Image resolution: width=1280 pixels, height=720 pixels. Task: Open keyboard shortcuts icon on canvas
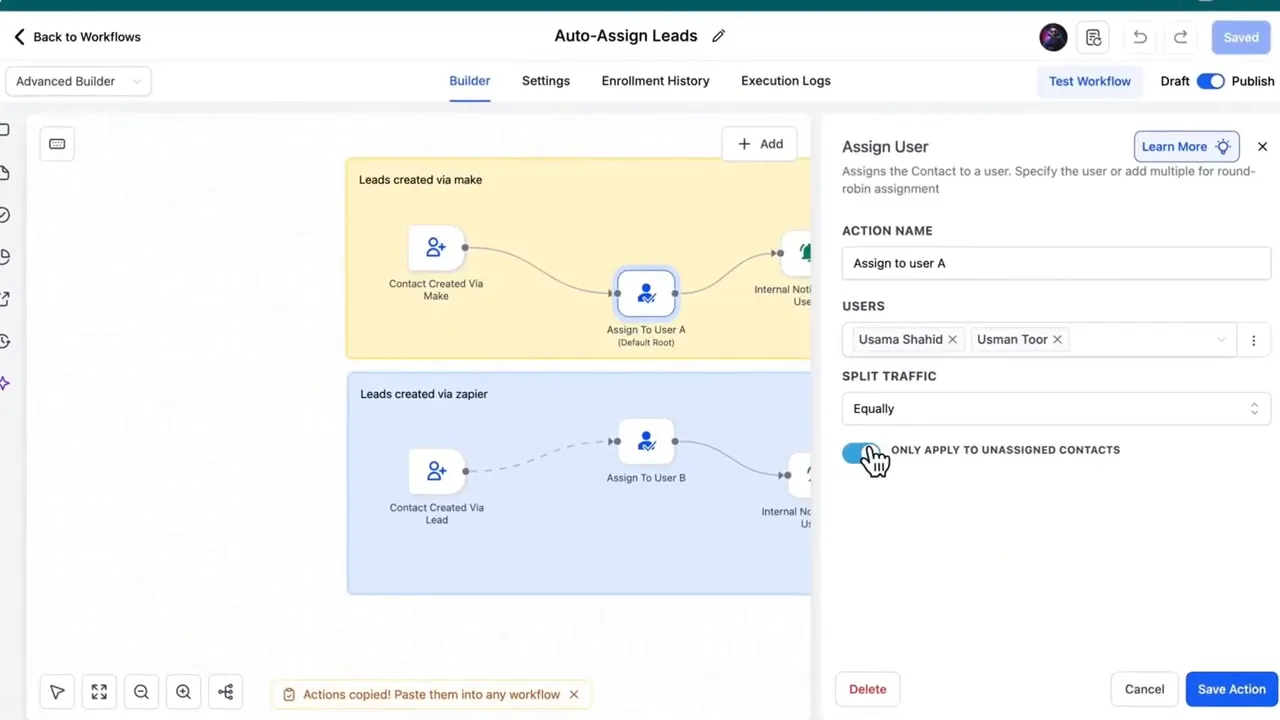pyautogui.click(x=57, y=144)
